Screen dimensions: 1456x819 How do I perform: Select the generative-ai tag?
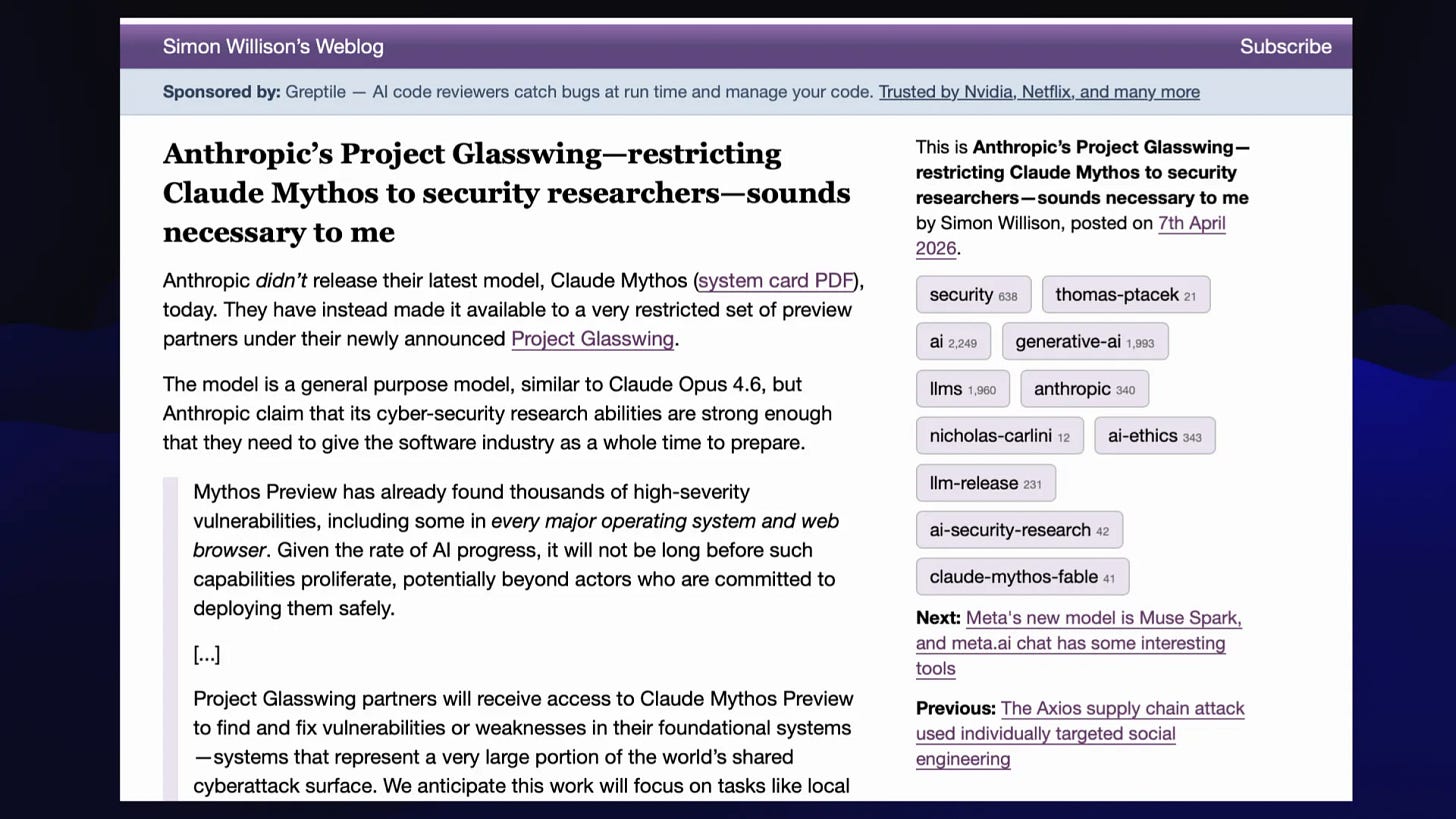pyautogui.click(x=1084, y=342)
